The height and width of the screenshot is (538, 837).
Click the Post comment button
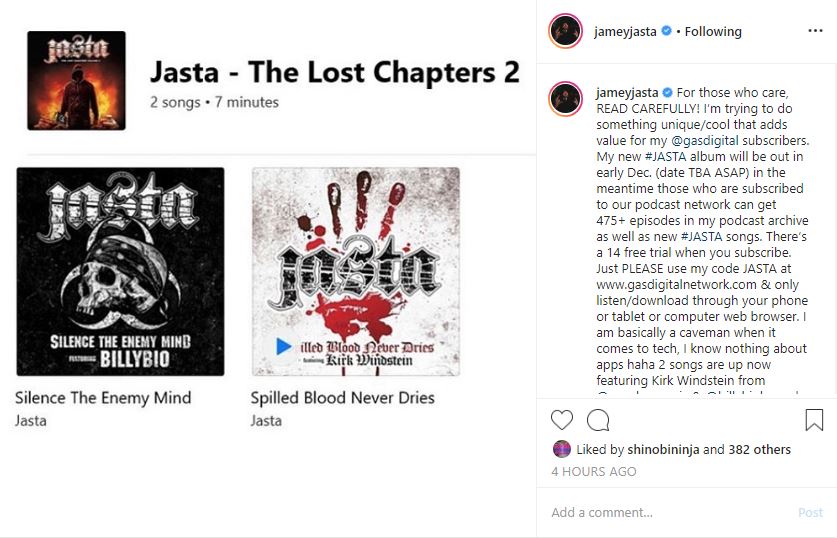pos(810,512)
